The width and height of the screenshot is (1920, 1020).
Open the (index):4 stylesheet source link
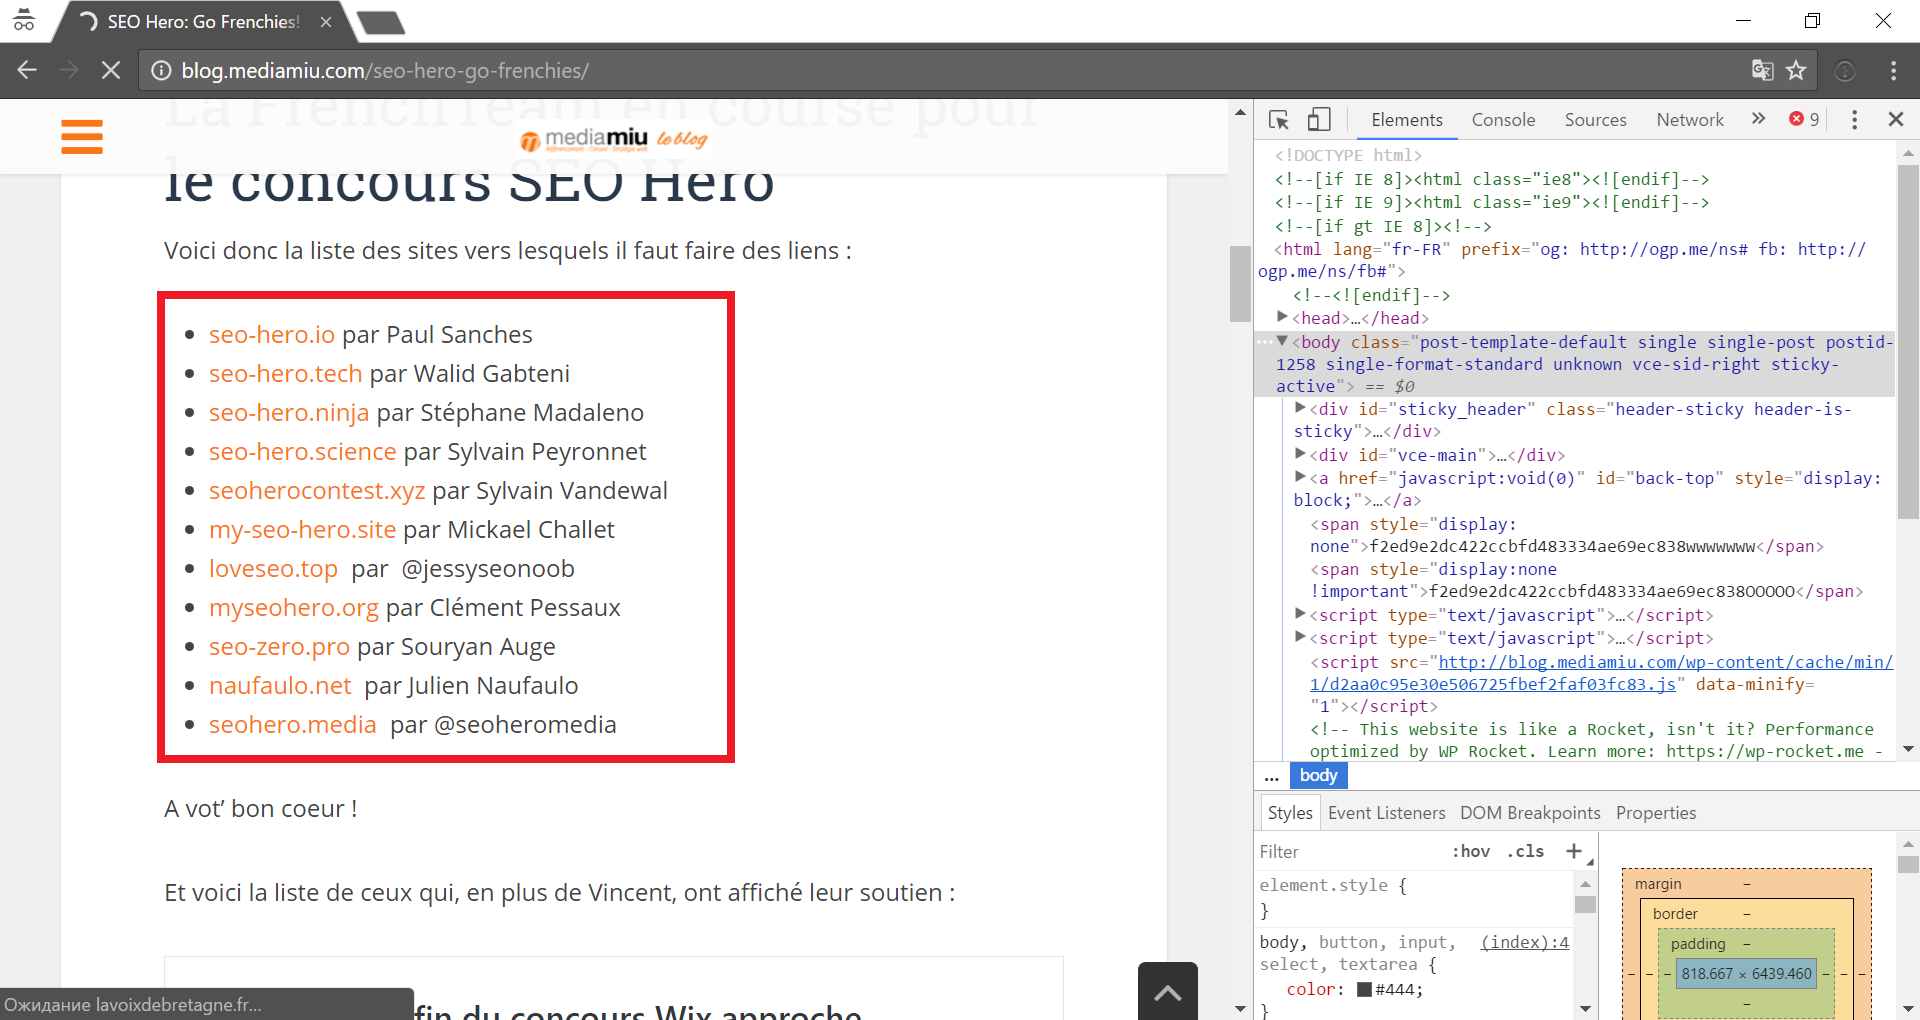click(1525, 942)
